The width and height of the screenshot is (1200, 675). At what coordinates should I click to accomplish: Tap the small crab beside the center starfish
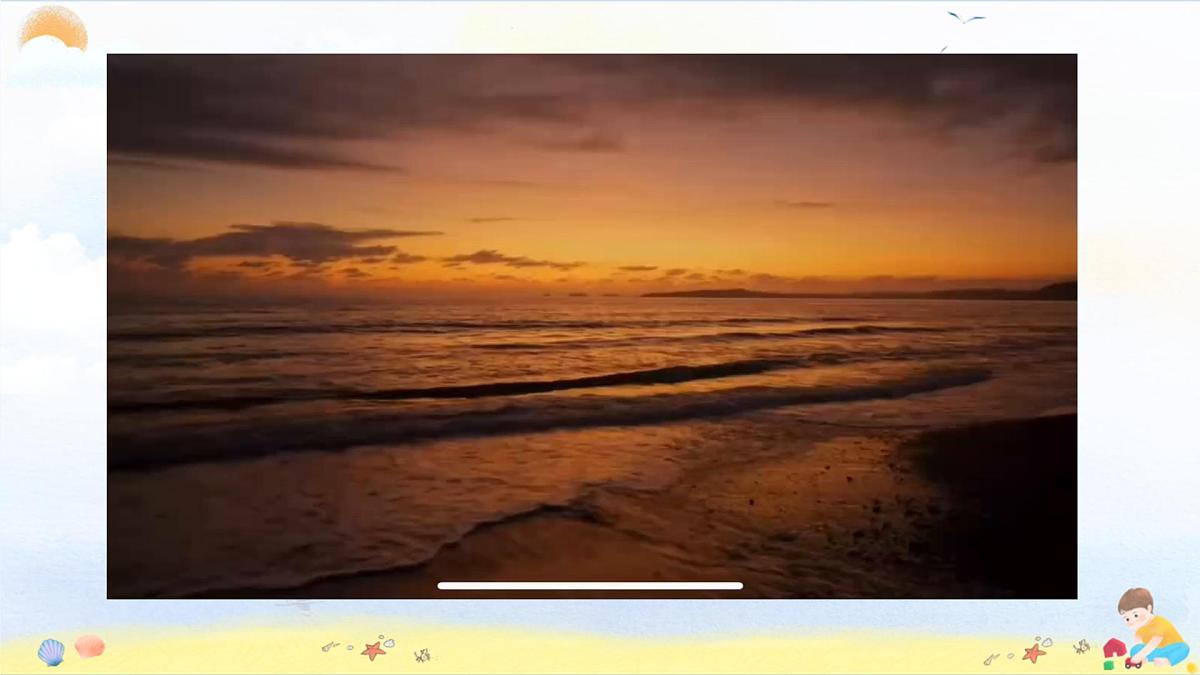click(422, 656)
